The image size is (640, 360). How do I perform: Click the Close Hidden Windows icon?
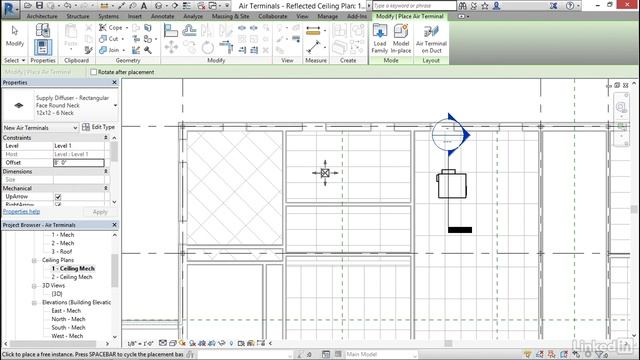click(x=201, y=6)
